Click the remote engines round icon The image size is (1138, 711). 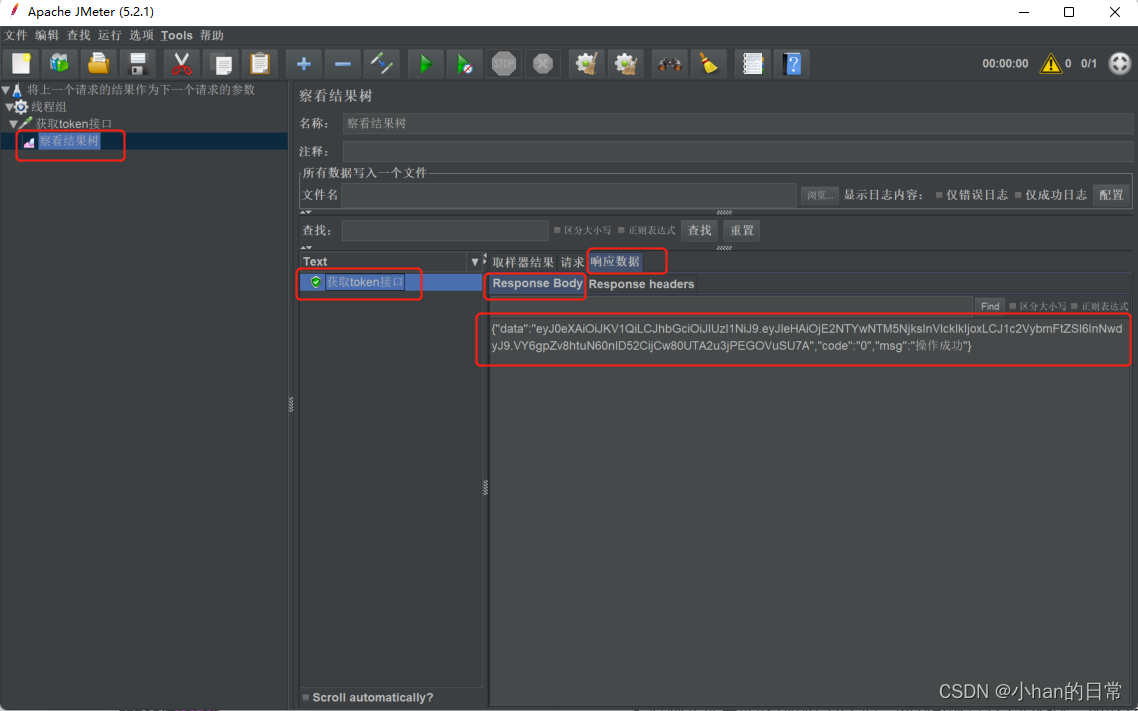(1119, 64)
